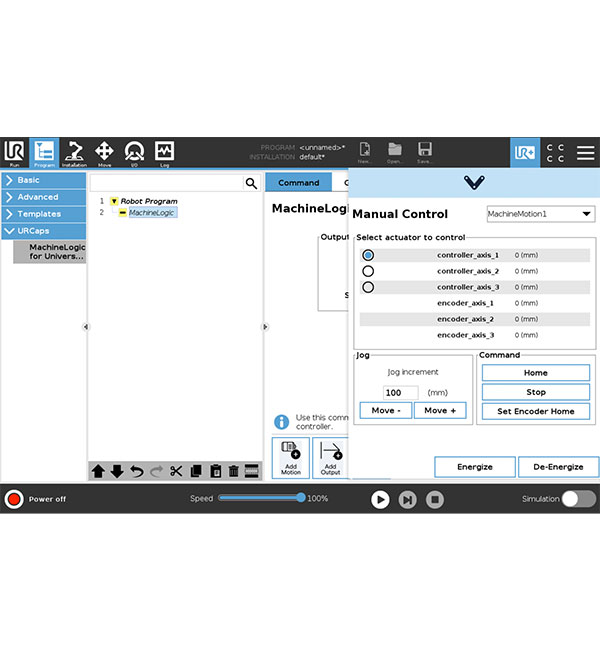
Task: Select controller_axis_1 radio button
Action: click(368, 255)
